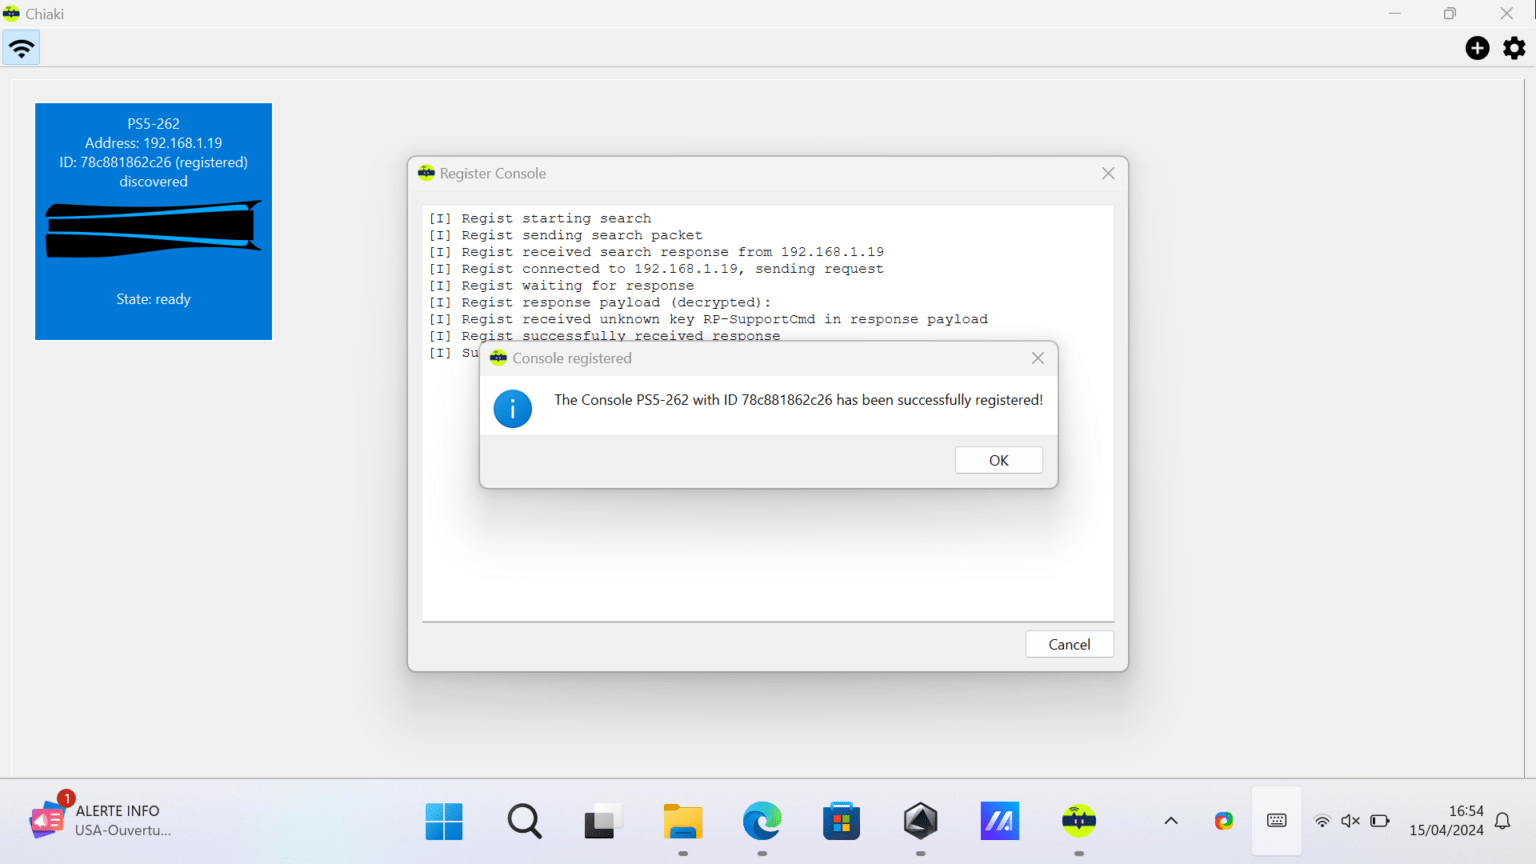Viewport: 1536px width, 864px height.
Task: Close the Register Console dialog
Action: pyautogui.click(x=1108, y=173)
